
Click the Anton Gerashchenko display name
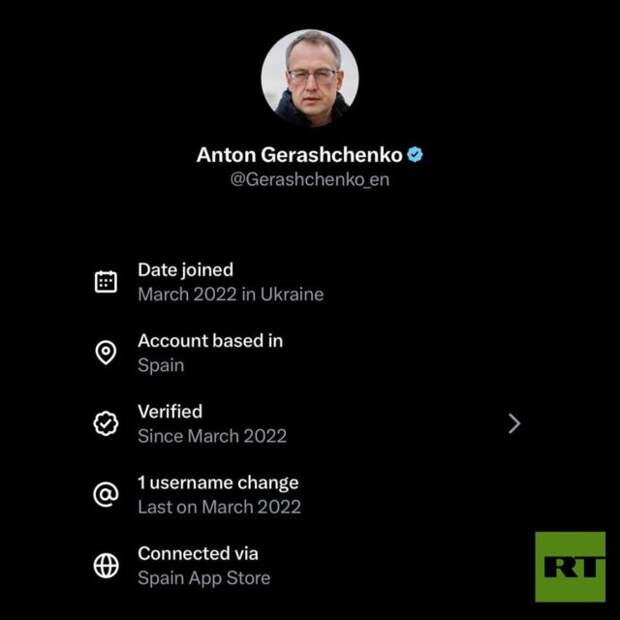[299, 155]
